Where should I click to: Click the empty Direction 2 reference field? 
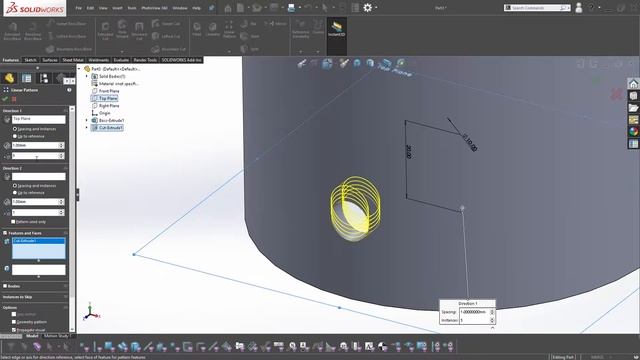(38, 176)
